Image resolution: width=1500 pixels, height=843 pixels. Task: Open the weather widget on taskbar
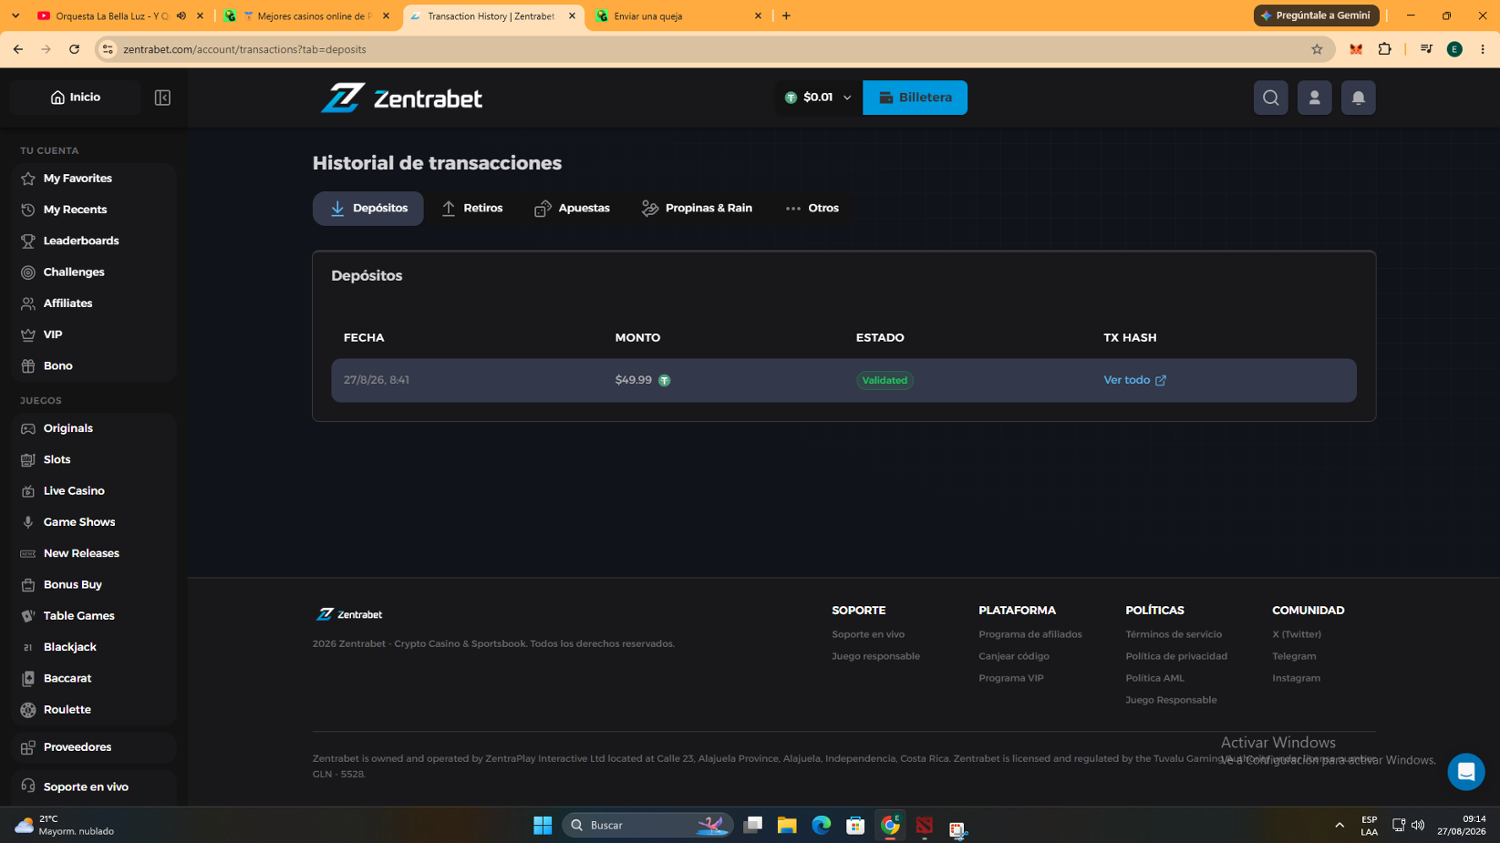65,825
